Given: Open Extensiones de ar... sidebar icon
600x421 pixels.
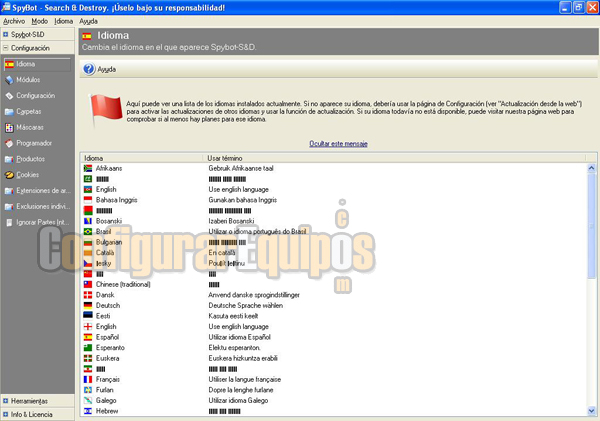Looking at the screenshot, I should [9, 191].
